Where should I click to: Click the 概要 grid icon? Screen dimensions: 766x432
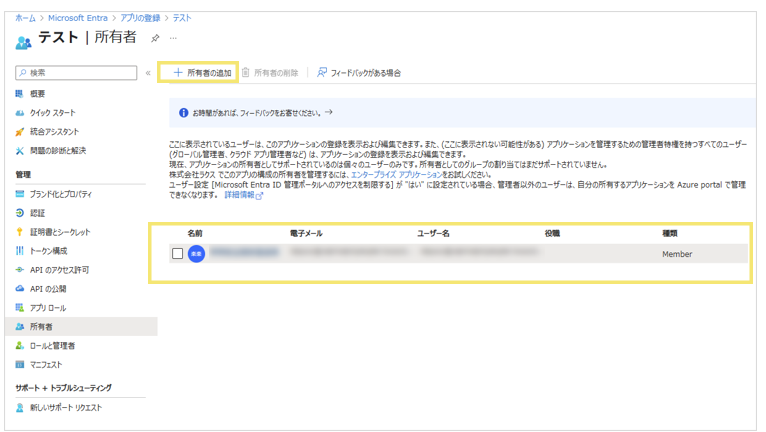[x=20, y=93]
